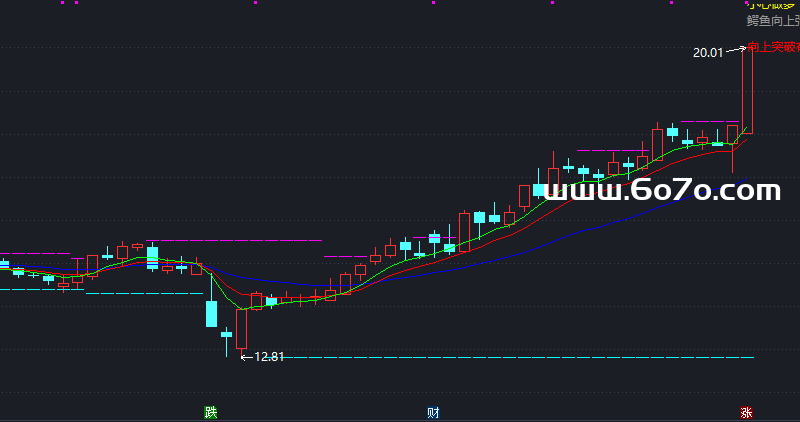Select the red candle touching the 12.81 low
Screen dimensions: 800x422
coord(241,329)
